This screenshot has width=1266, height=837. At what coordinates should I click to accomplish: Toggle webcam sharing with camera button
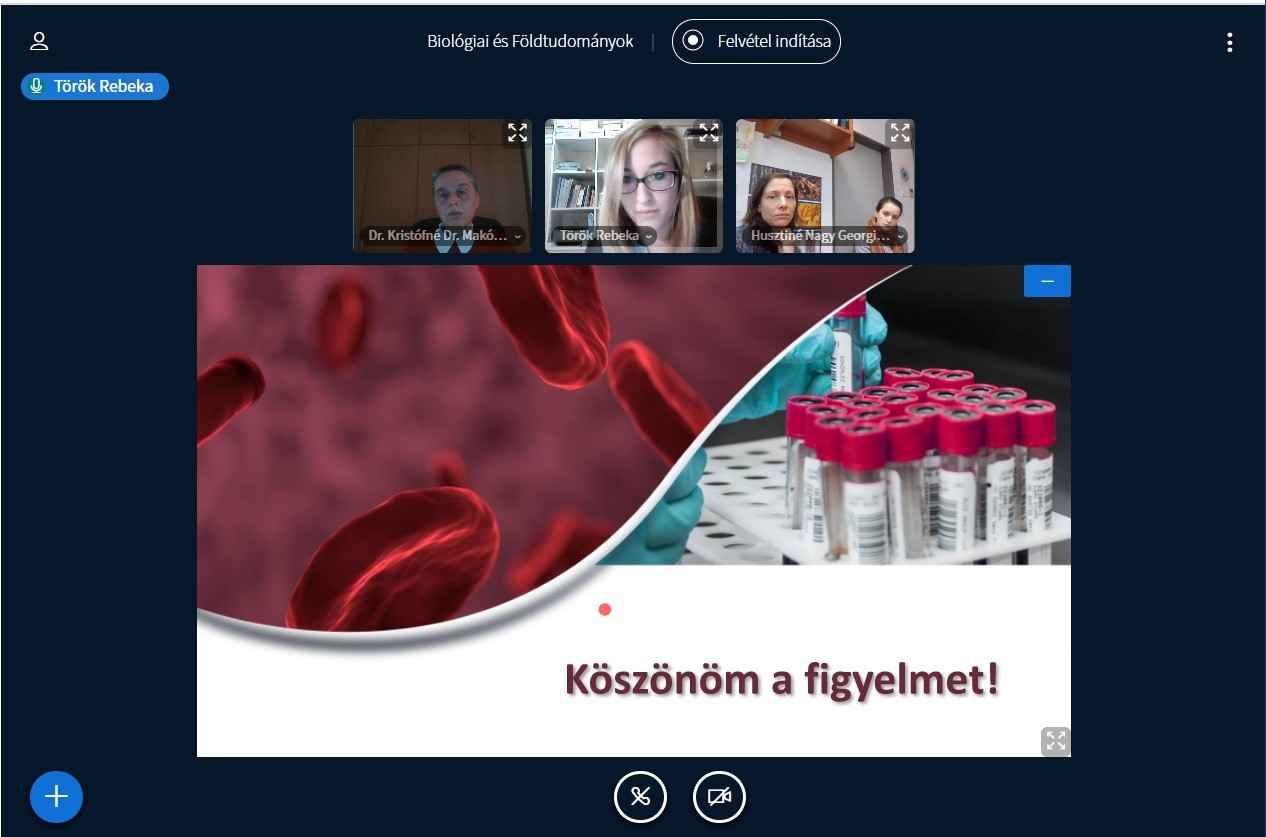point(719,797)
